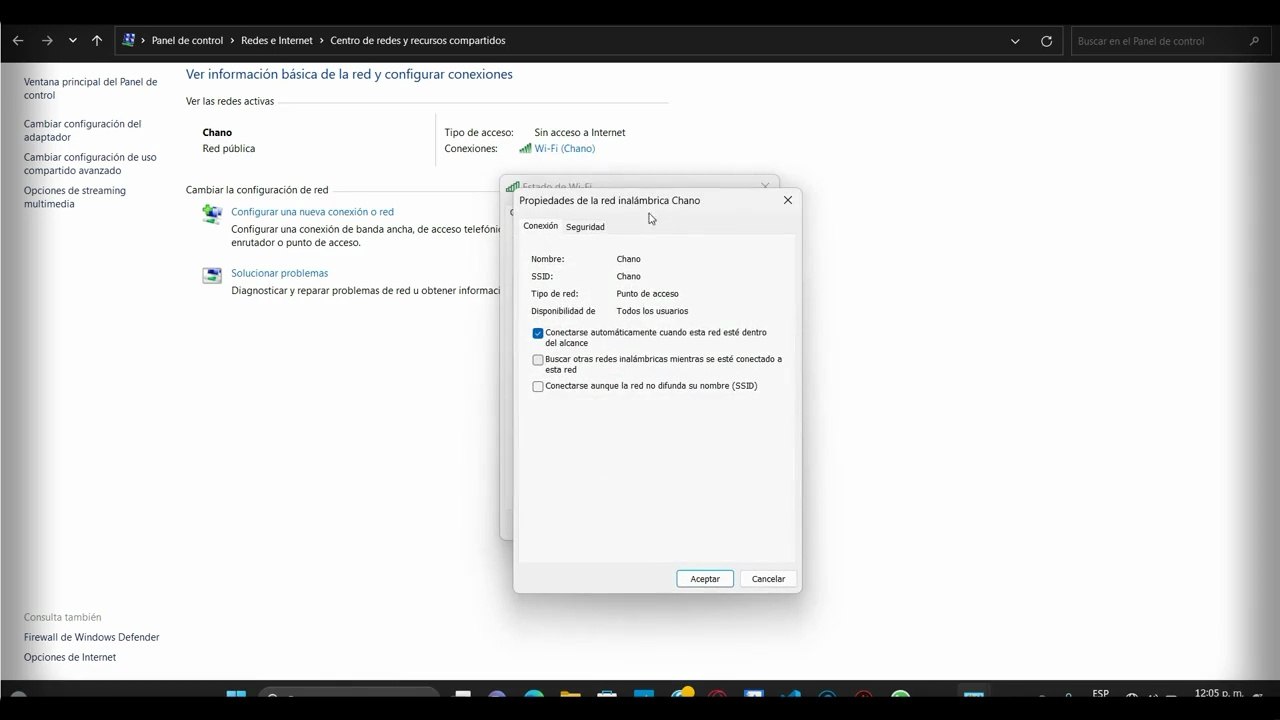
Task: Open Opciones de Internet link
Action: pyautogui.click(x=70, y=657)
